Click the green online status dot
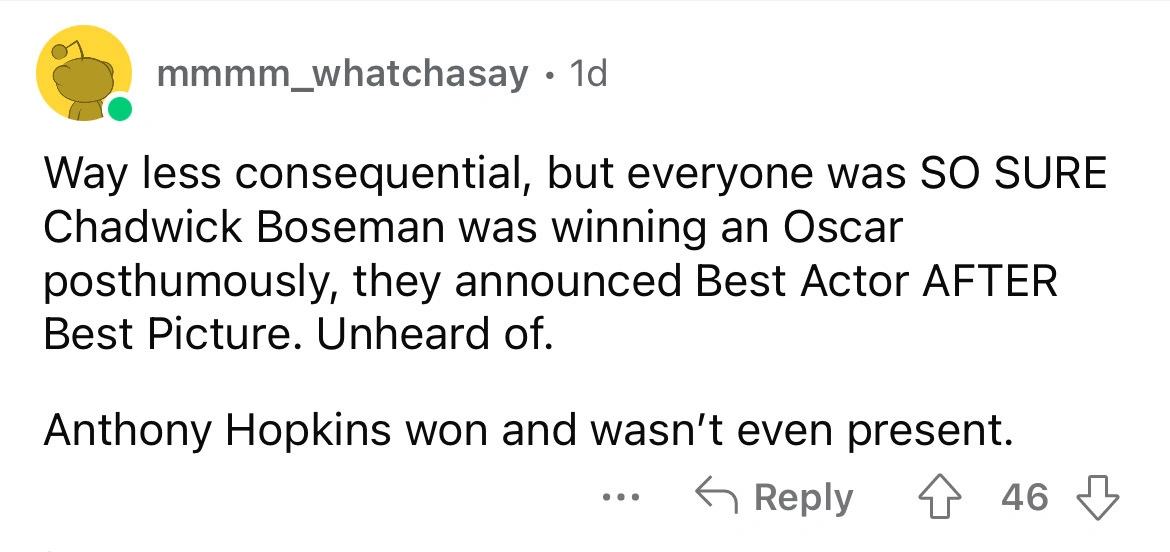This screenshot has width=1170, height=552. (119, 109)
